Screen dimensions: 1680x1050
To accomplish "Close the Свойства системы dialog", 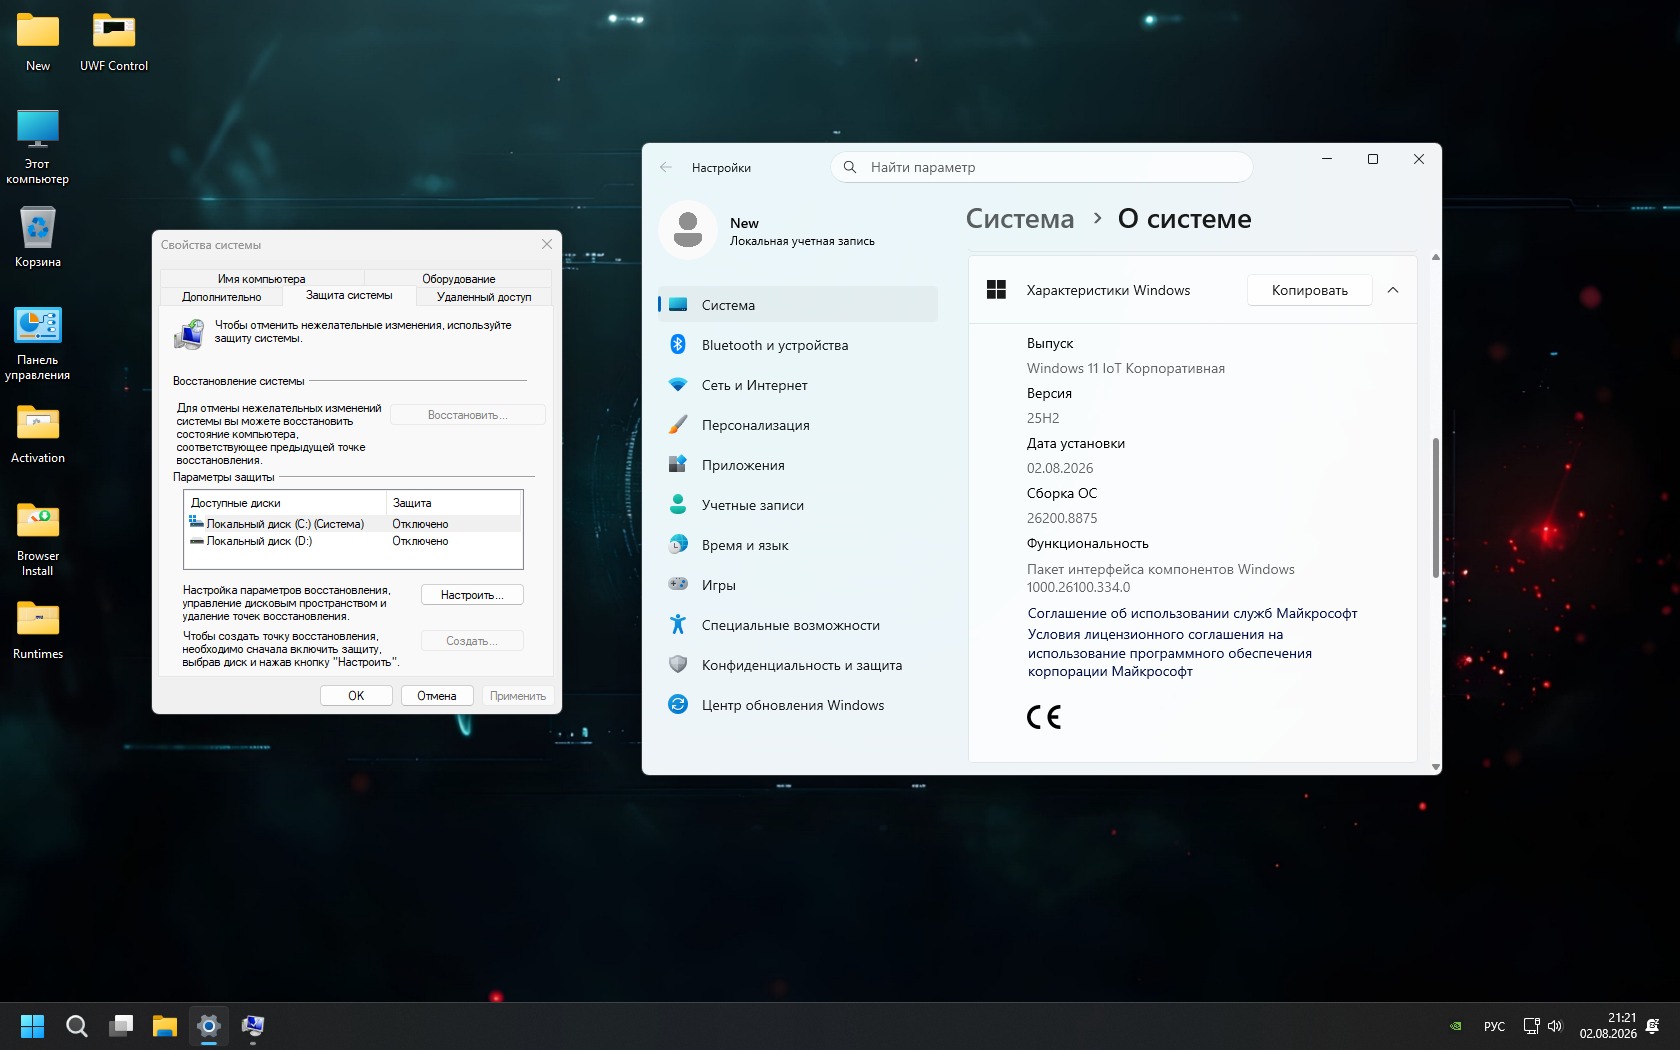I will (547, 244).
